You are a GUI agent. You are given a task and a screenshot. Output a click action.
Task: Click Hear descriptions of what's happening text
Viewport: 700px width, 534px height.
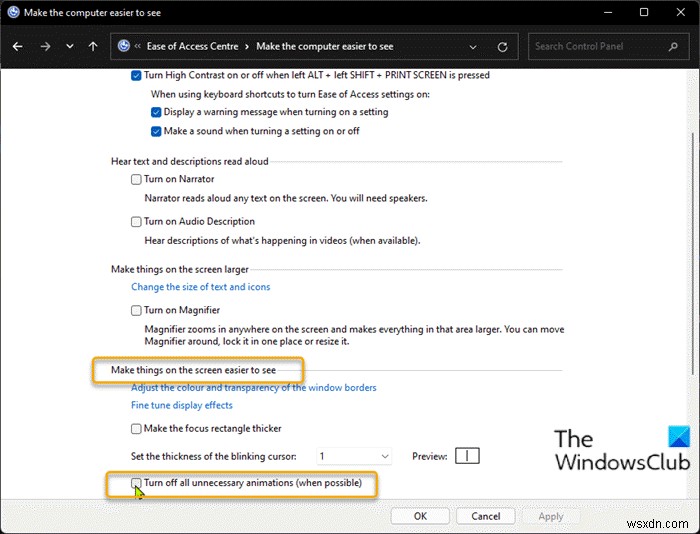(282, 241)
